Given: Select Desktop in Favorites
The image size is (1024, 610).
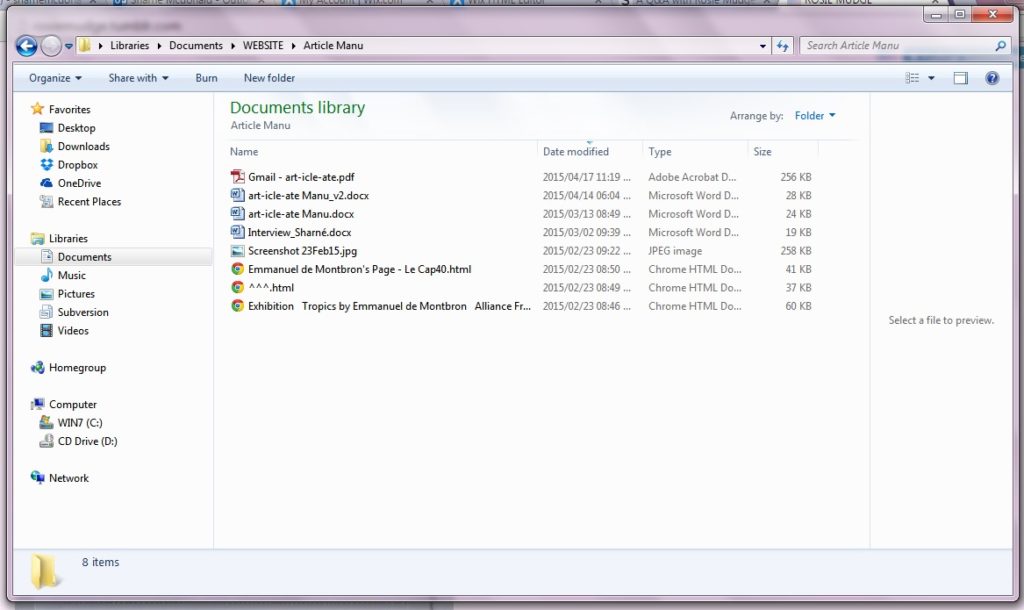Looking at the screenshot, I should click(76, 128).
